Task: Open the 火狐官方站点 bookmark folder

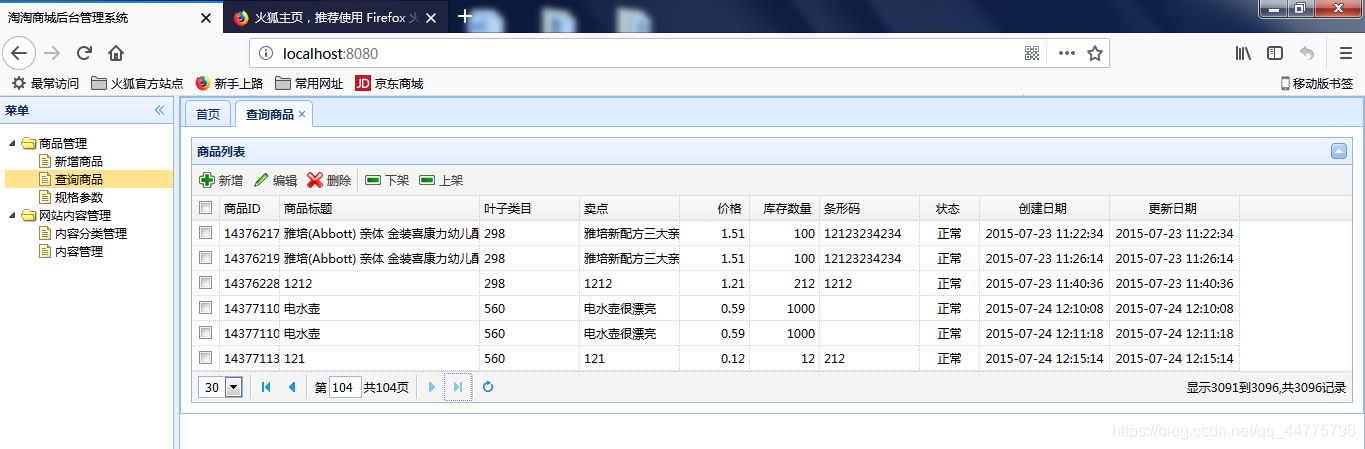Action: click(x=137, y=83)
